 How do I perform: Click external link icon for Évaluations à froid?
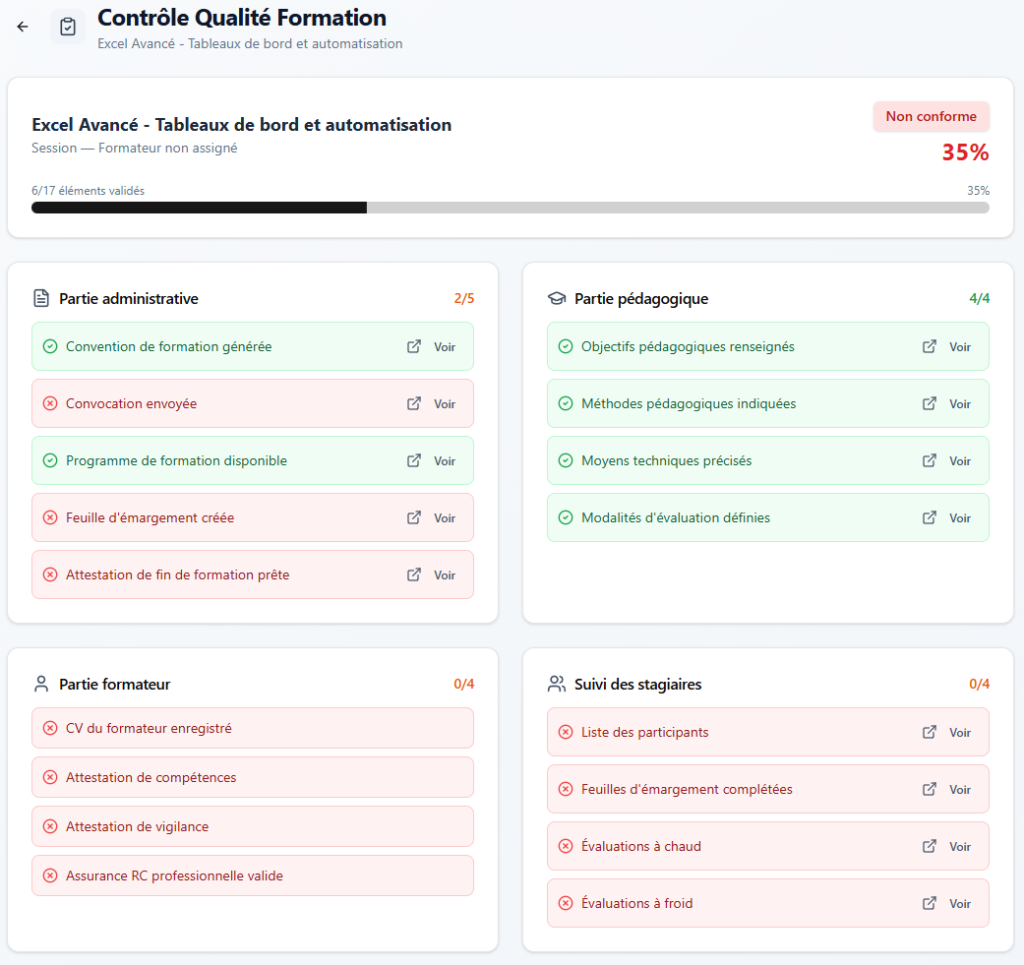coord(929,904)
